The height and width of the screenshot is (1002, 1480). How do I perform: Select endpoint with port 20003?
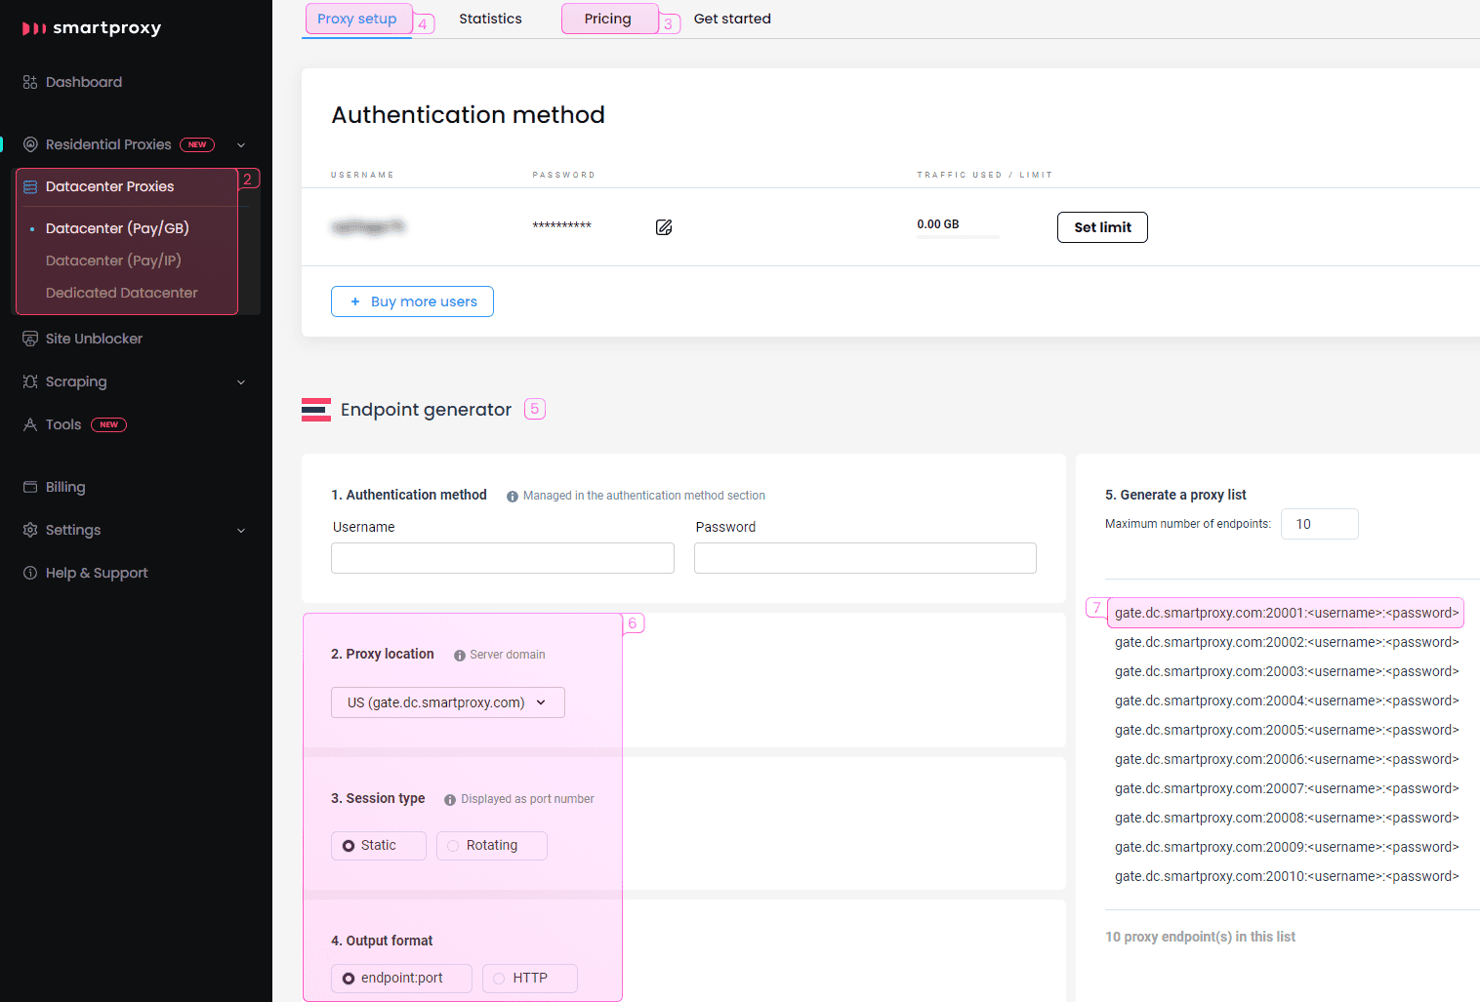point(1286,671)
